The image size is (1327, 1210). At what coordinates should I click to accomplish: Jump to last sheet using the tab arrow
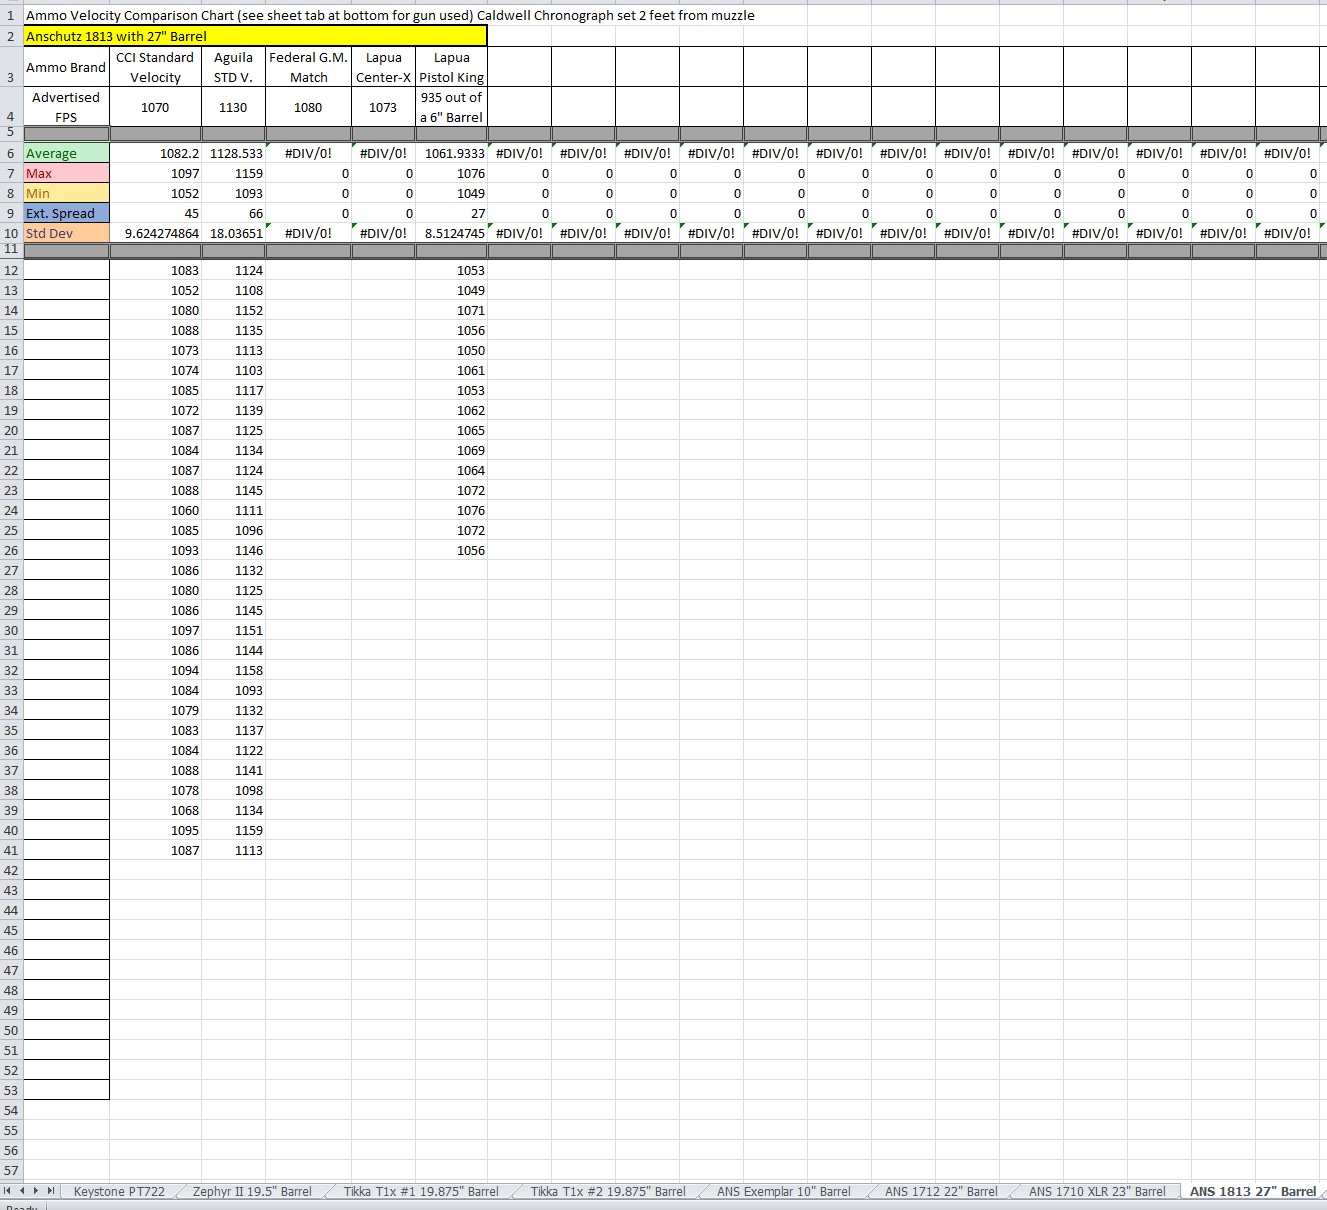[x=52, y=1191]
